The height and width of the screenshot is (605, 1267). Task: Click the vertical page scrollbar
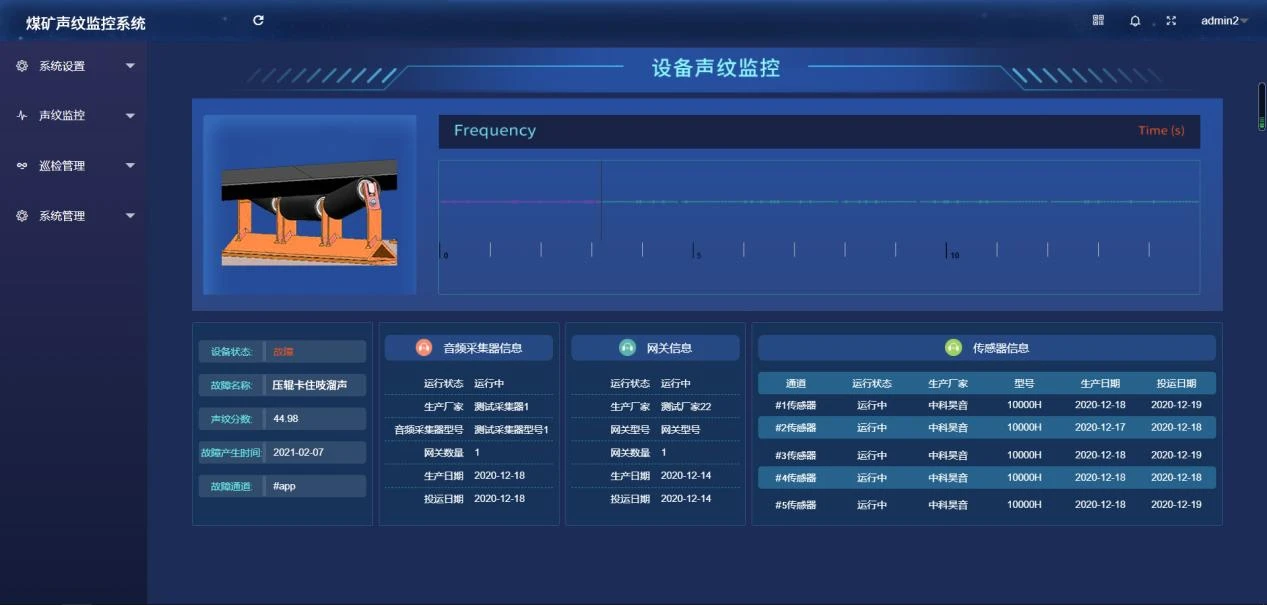pos(1262,106)
